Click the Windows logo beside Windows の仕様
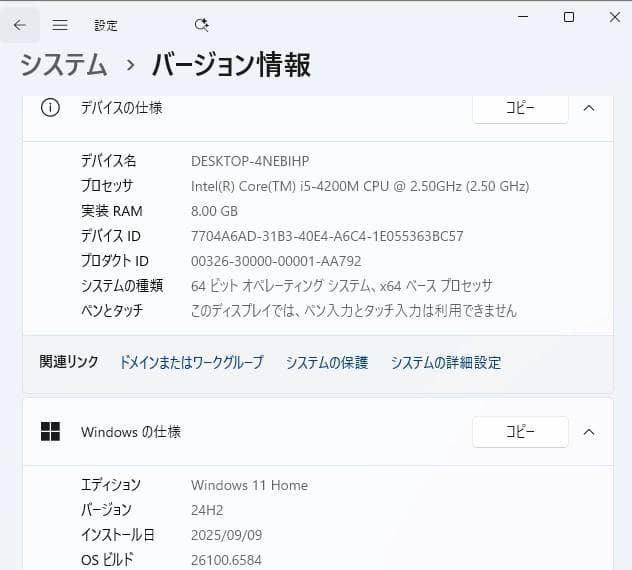 50,431
